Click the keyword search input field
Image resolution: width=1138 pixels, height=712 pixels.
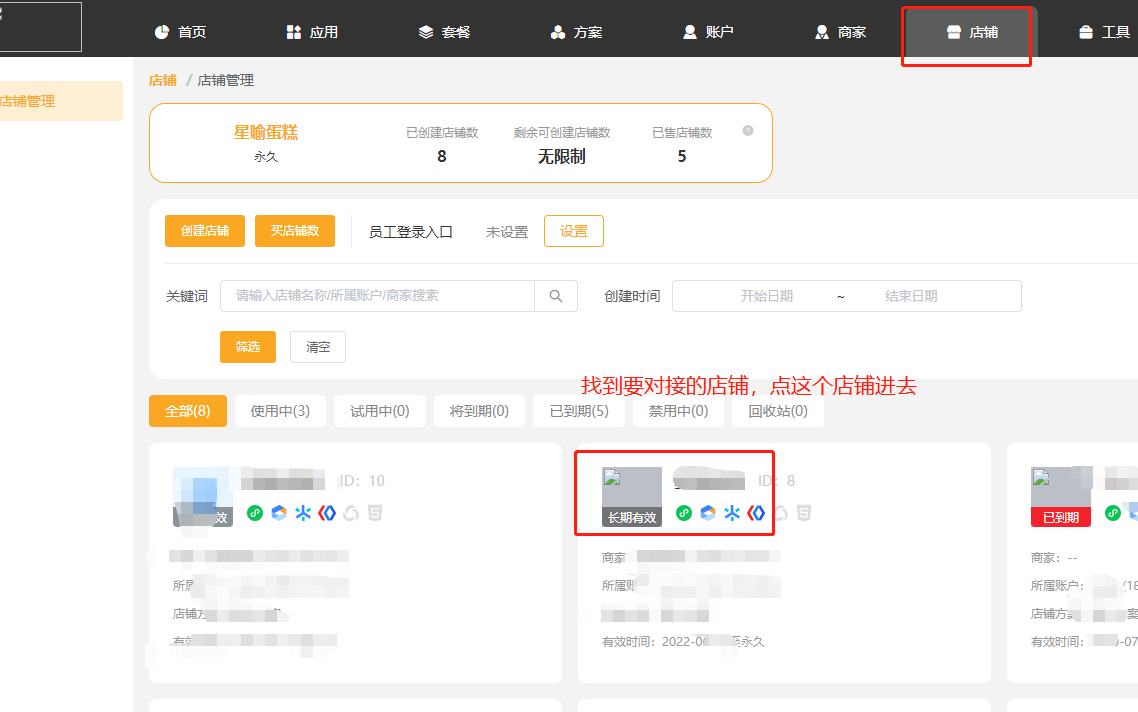point(377,296)
